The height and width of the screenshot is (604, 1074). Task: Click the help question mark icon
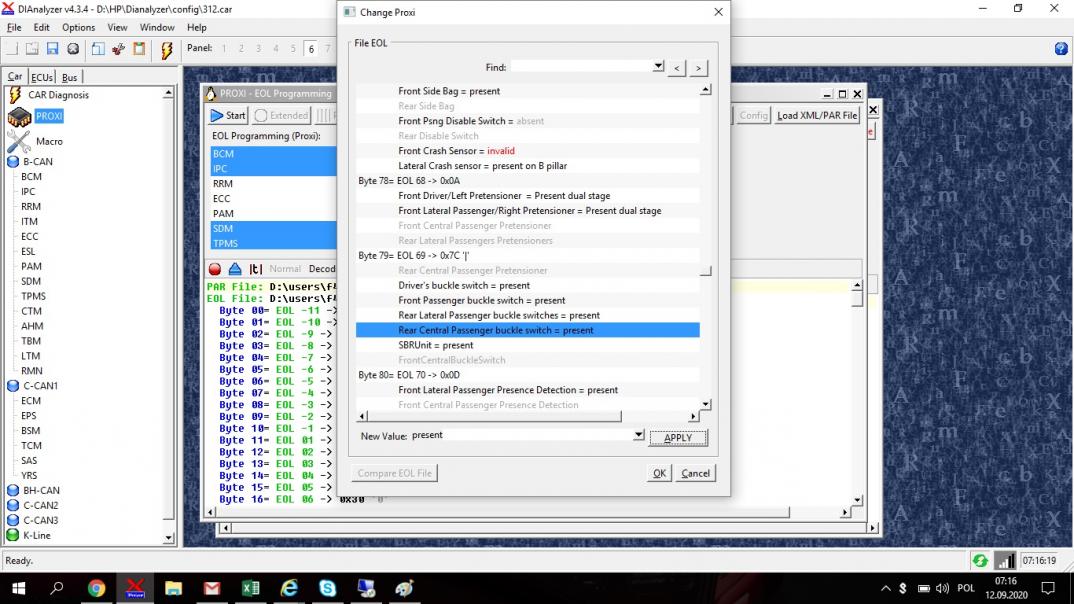tap(1061, 48)
